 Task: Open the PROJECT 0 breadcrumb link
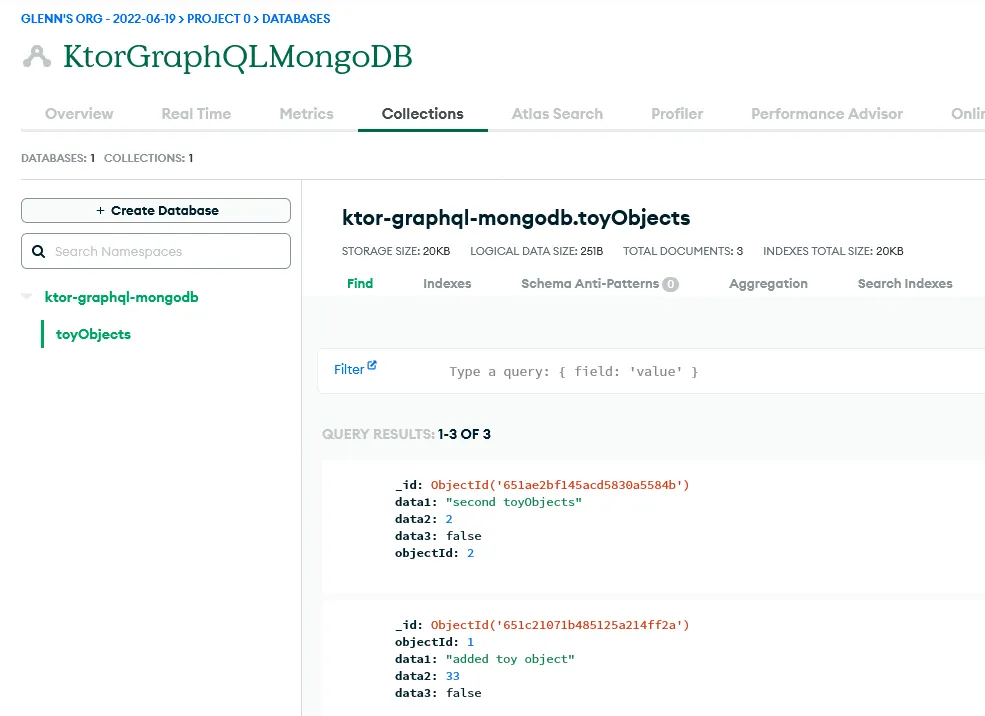click(x=219, y=18)
